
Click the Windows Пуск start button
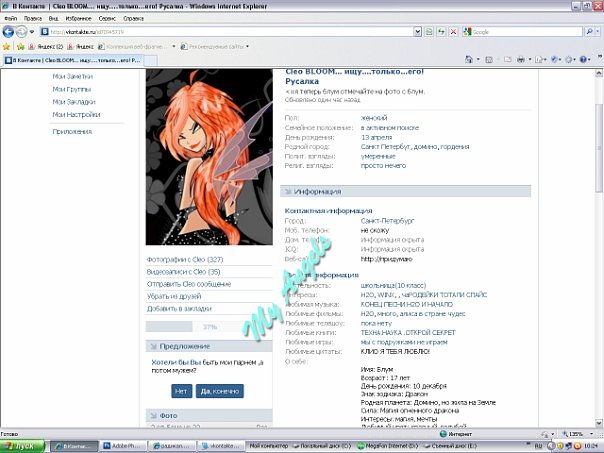point(22,446)
